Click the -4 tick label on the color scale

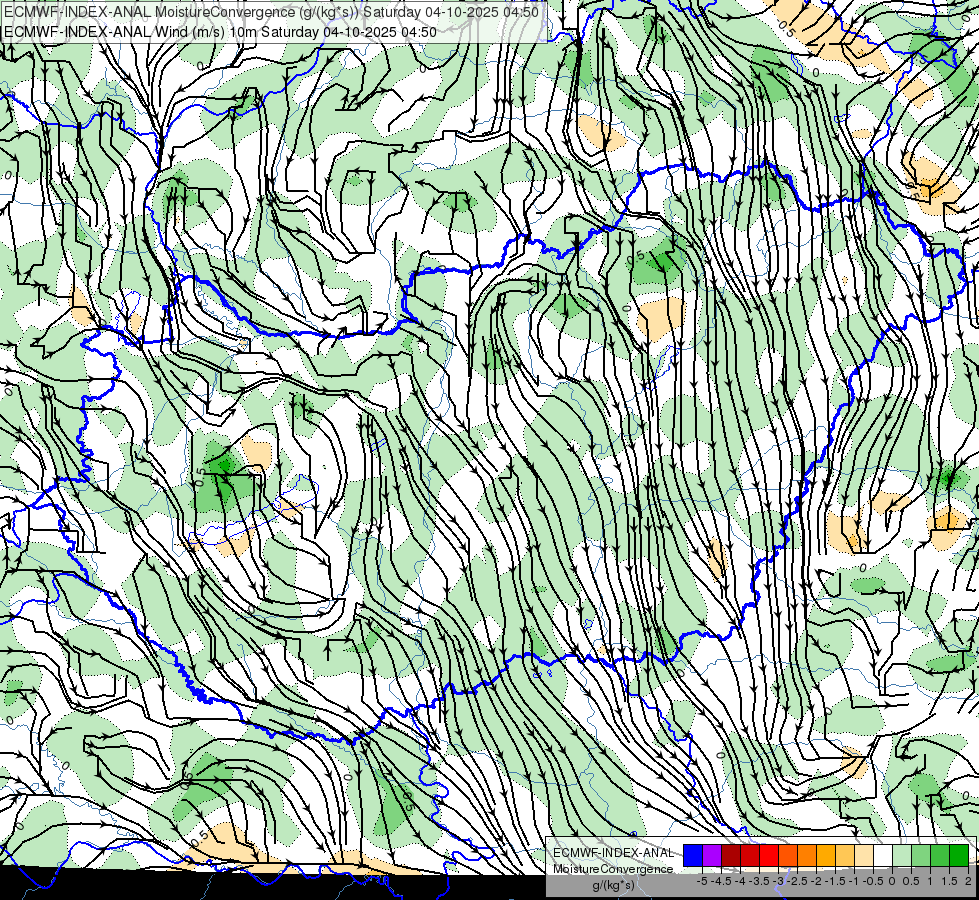(x=740, y=881)
